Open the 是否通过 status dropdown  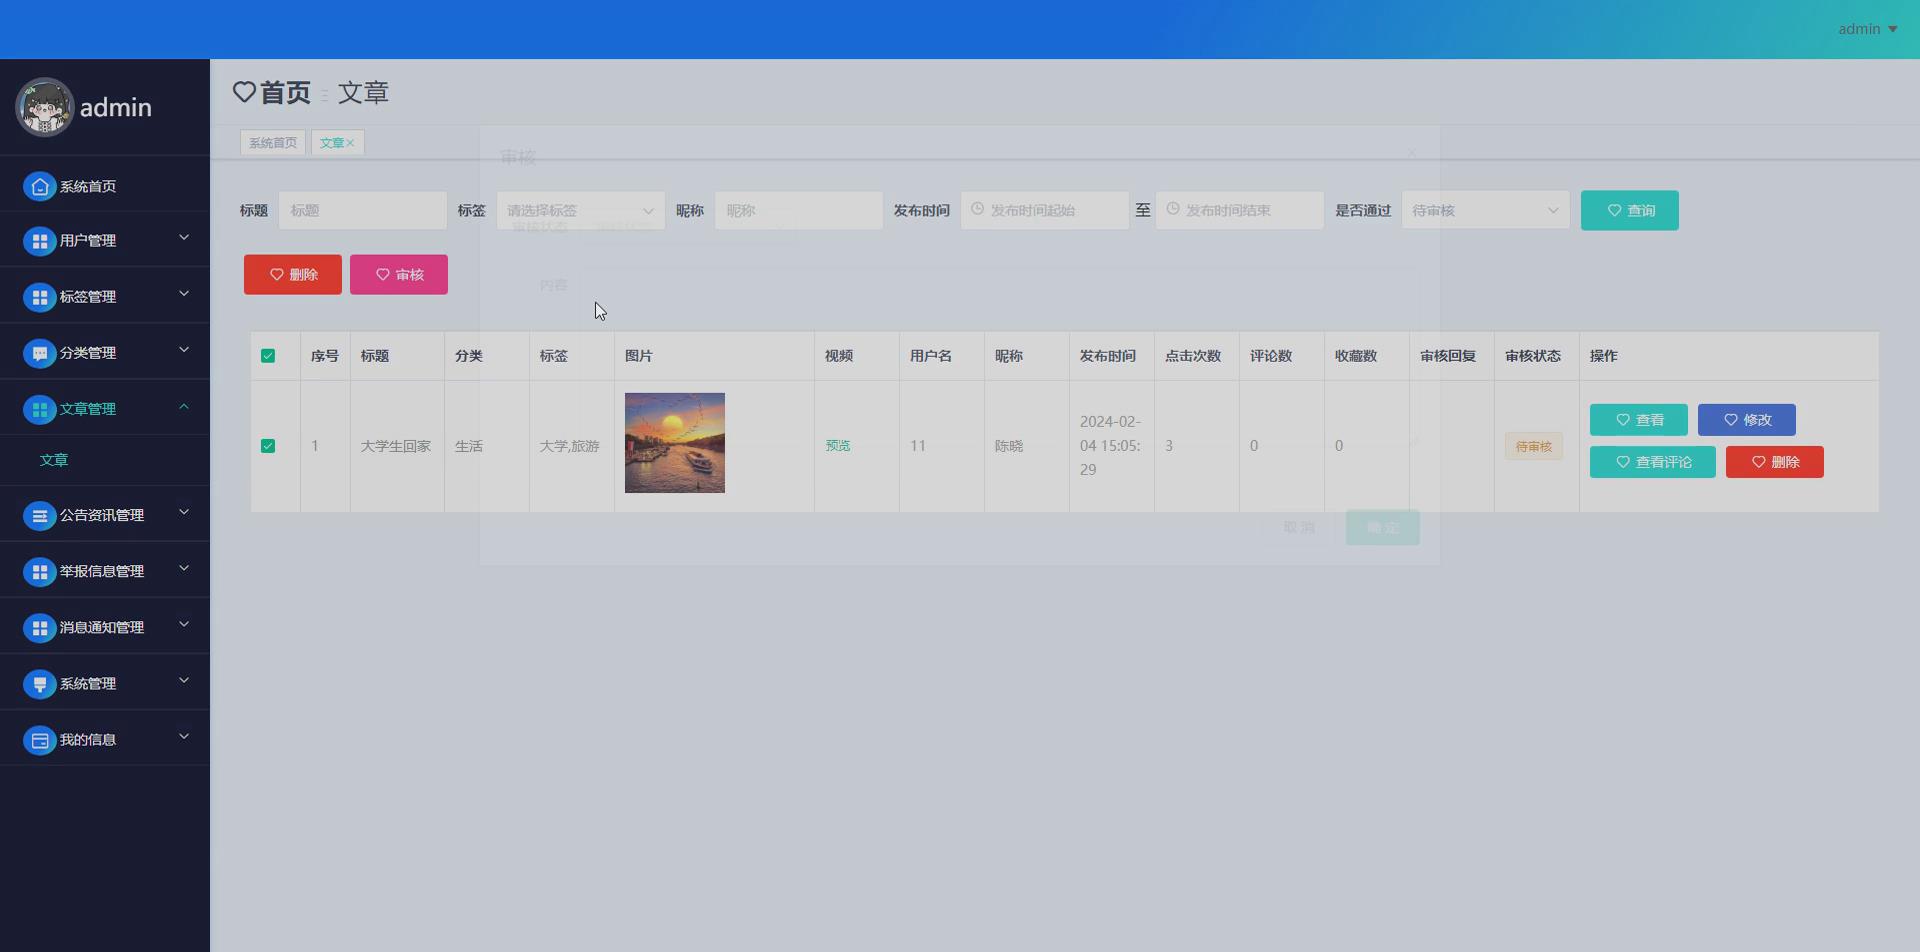click(x=1485, y=210)
